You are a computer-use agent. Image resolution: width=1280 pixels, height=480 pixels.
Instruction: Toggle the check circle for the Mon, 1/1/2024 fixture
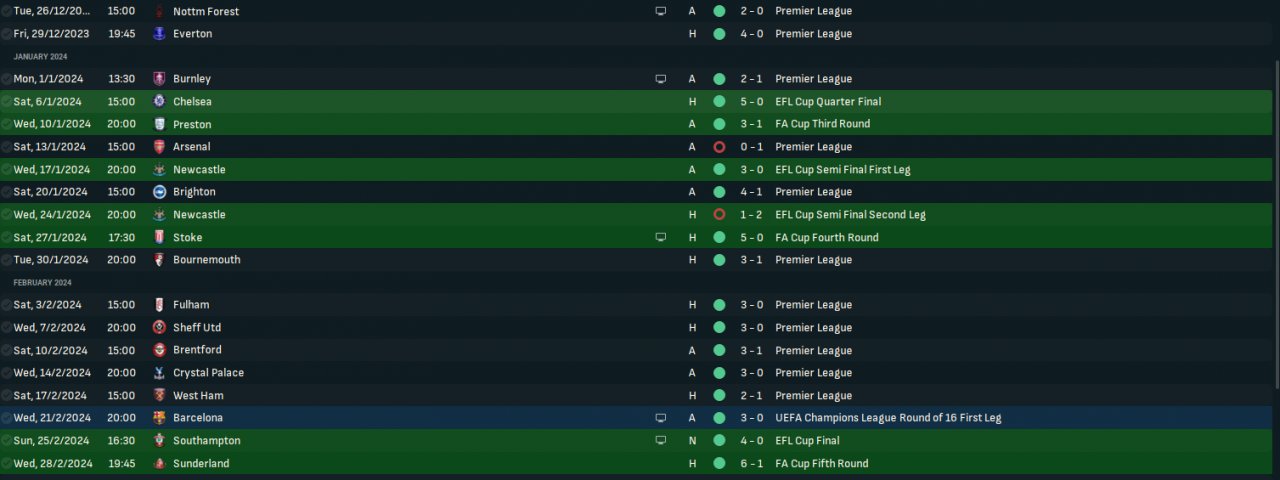tap(7, 79)
